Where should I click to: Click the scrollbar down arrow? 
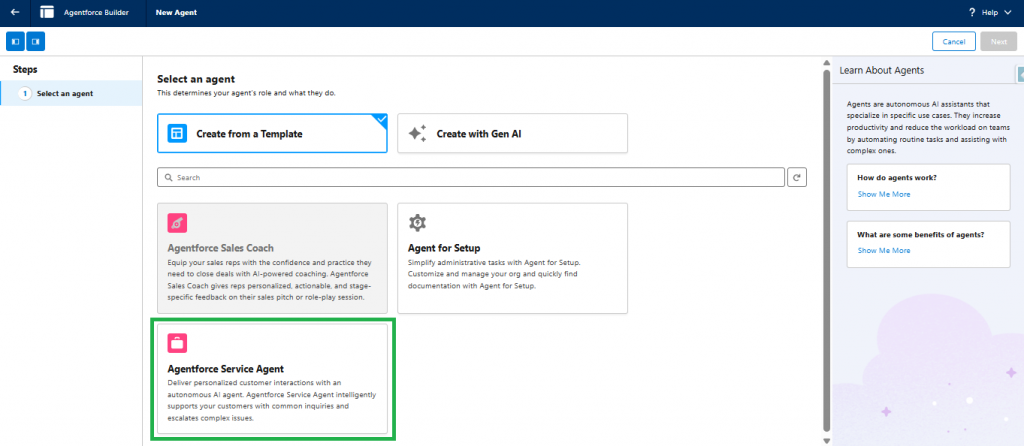coord(826,441)
